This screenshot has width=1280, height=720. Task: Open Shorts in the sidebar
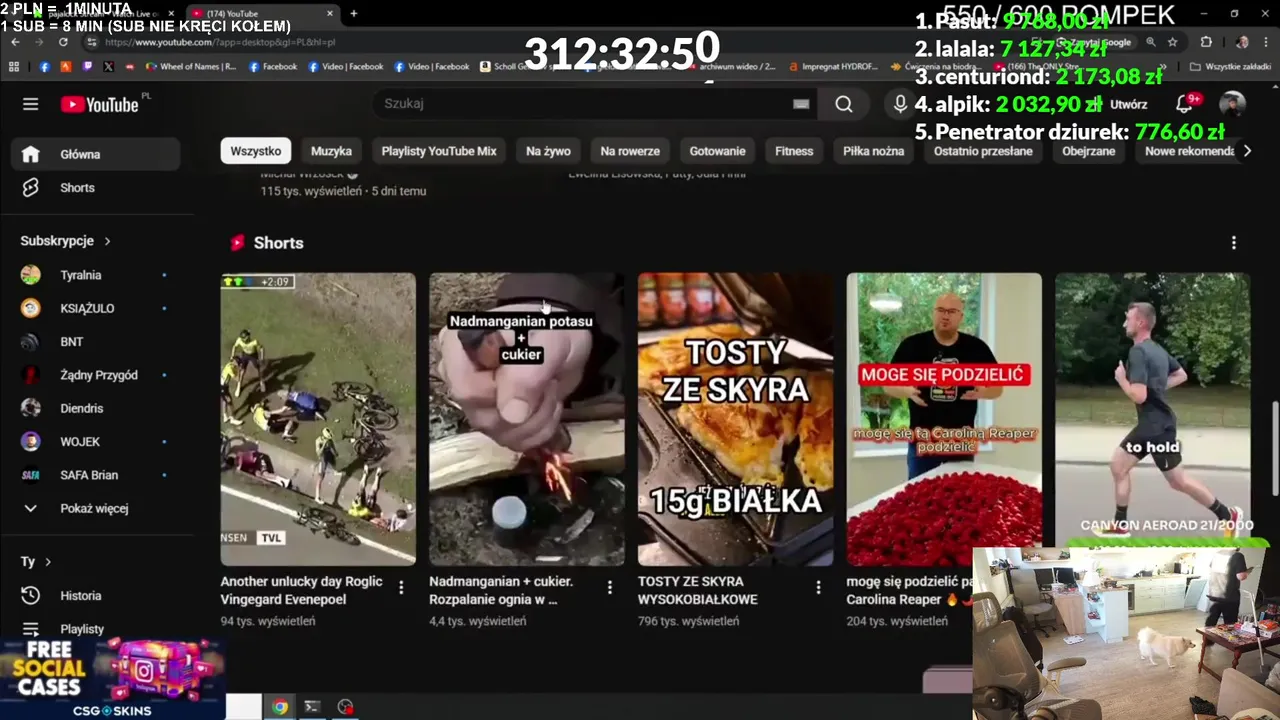tap(96, 188)
